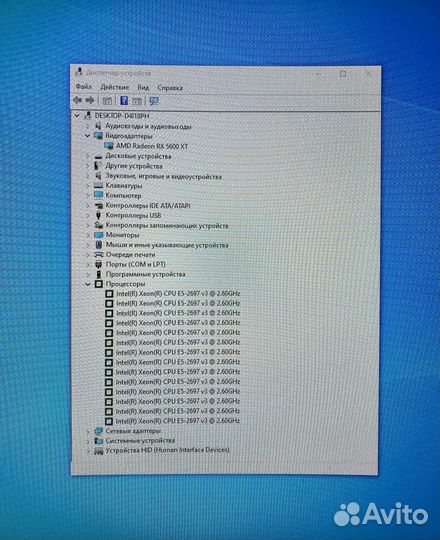Image resolution: width=440 pixels, height=540 pixels.
Task: Click the Видеоадаптеры display adapter icon
Action: (98, 136)
